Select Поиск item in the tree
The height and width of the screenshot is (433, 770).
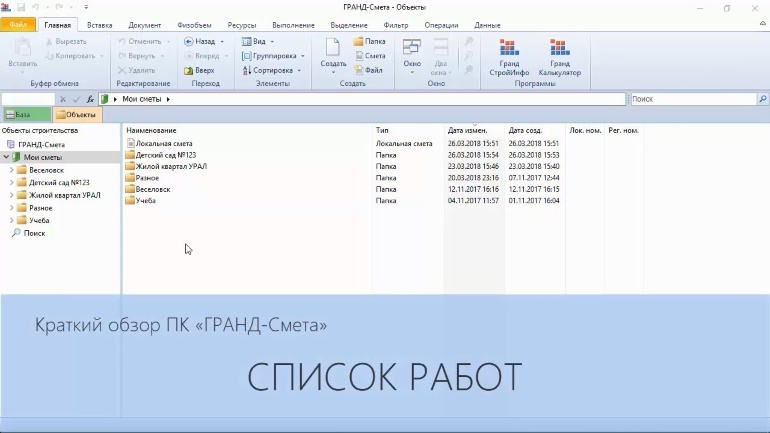34,233
